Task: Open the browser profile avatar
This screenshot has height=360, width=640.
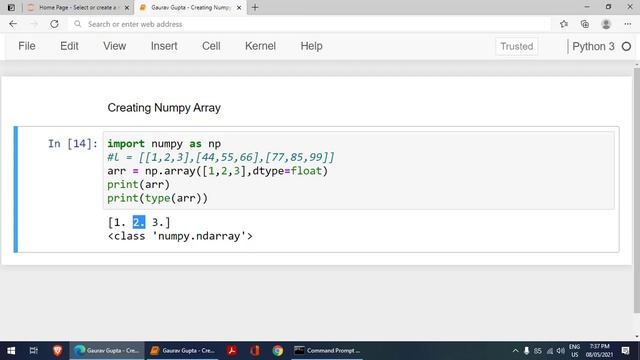Action: (x=606, y=24)
